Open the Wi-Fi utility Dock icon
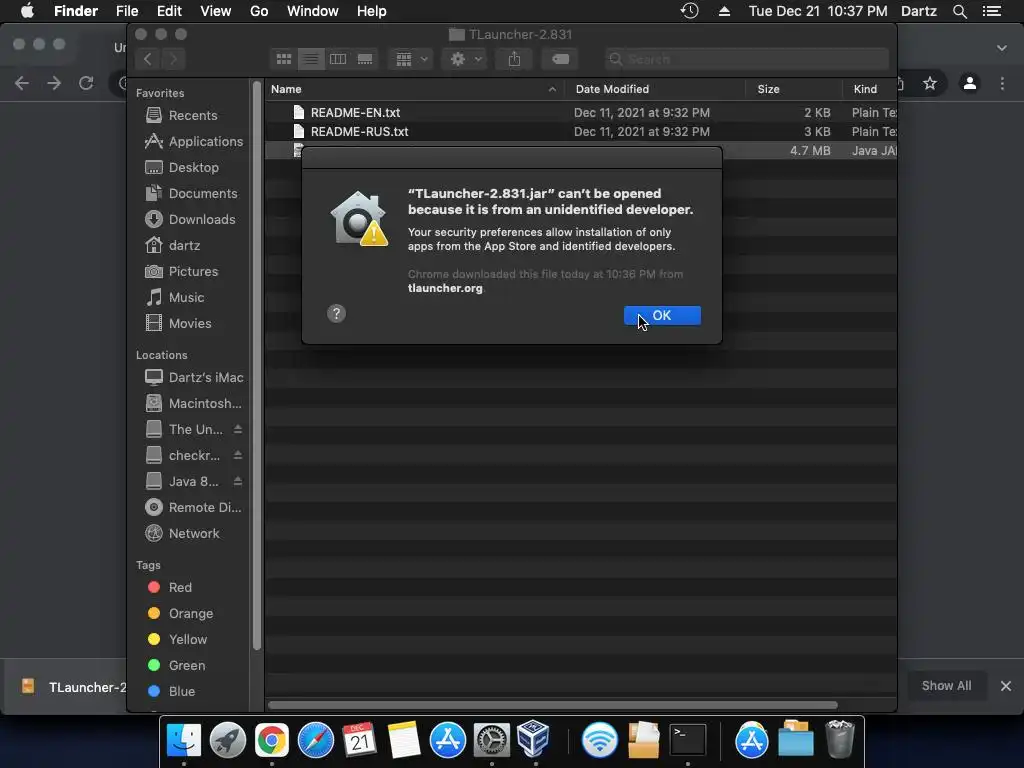1024x768 pixels. coord(600,740)
